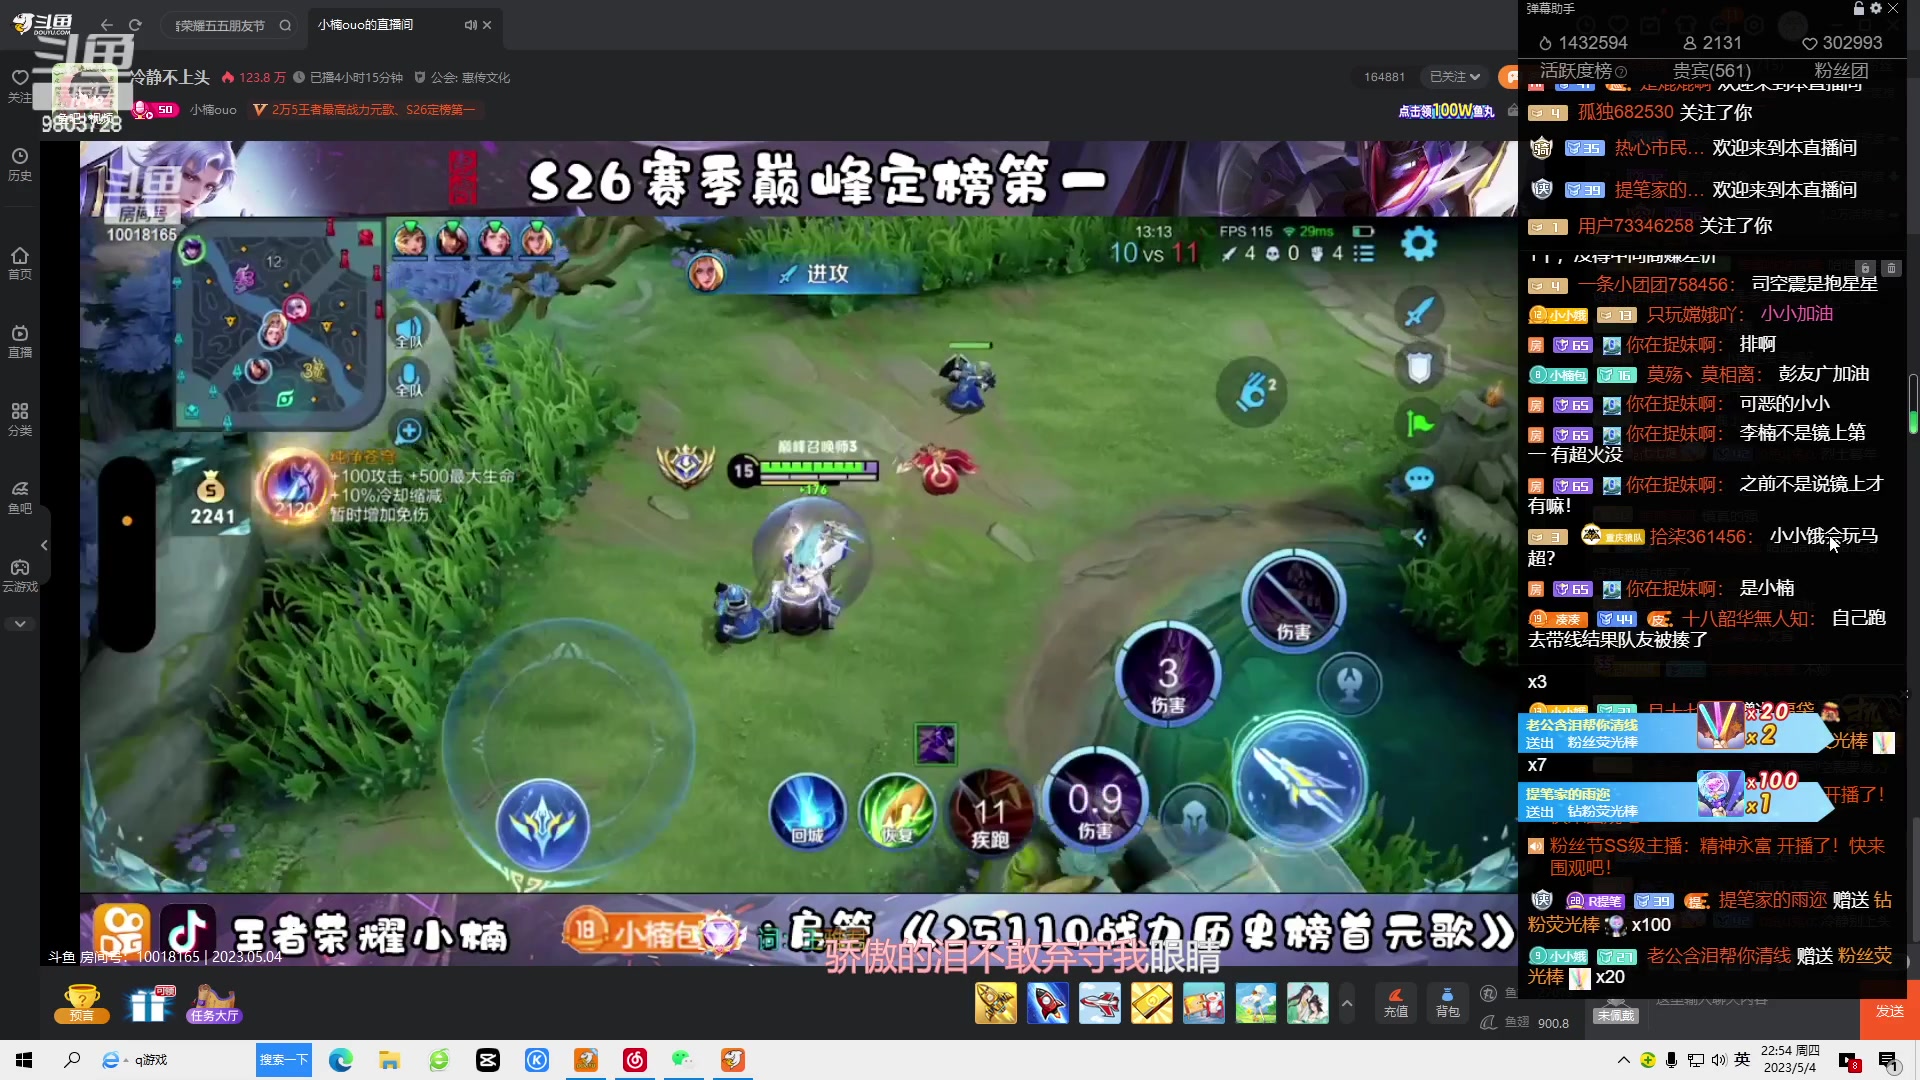
Task: Close the 弹幕助手 panel
Action: (1893, 8)
